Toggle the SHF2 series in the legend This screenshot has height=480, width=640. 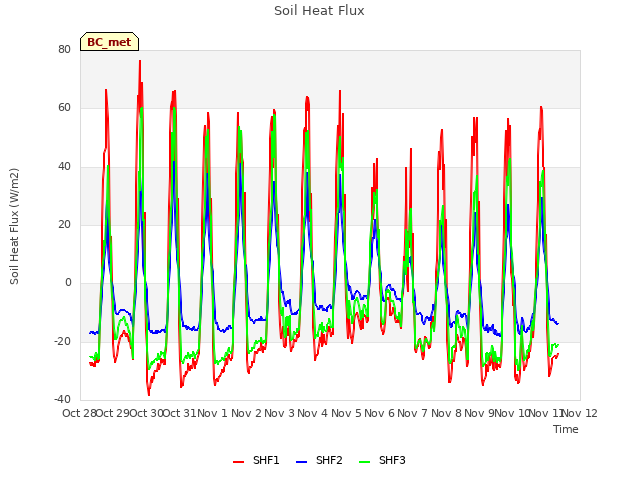(x=319, y=460)
